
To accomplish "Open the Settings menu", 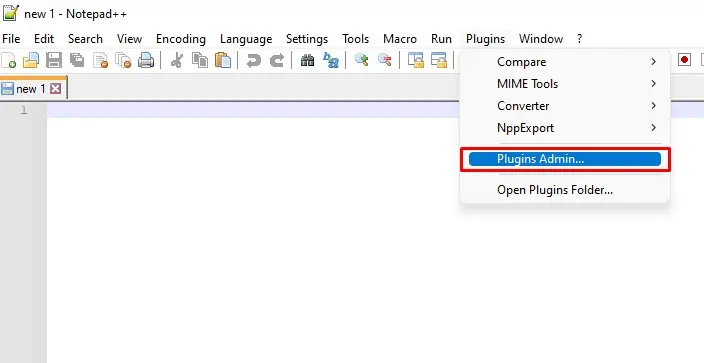I will 307,39.
